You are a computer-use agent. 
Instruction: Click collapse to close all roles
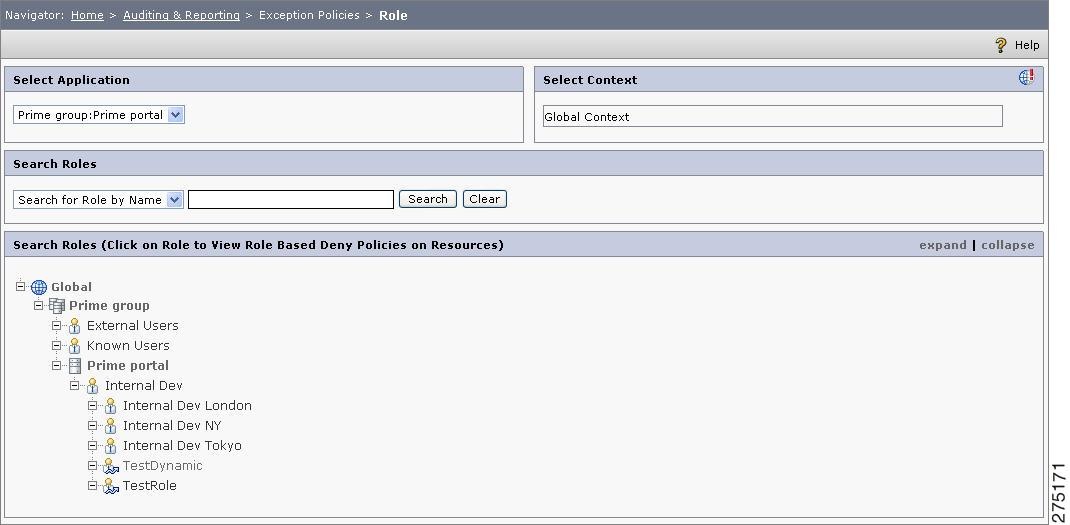[x=1008, y=245]
